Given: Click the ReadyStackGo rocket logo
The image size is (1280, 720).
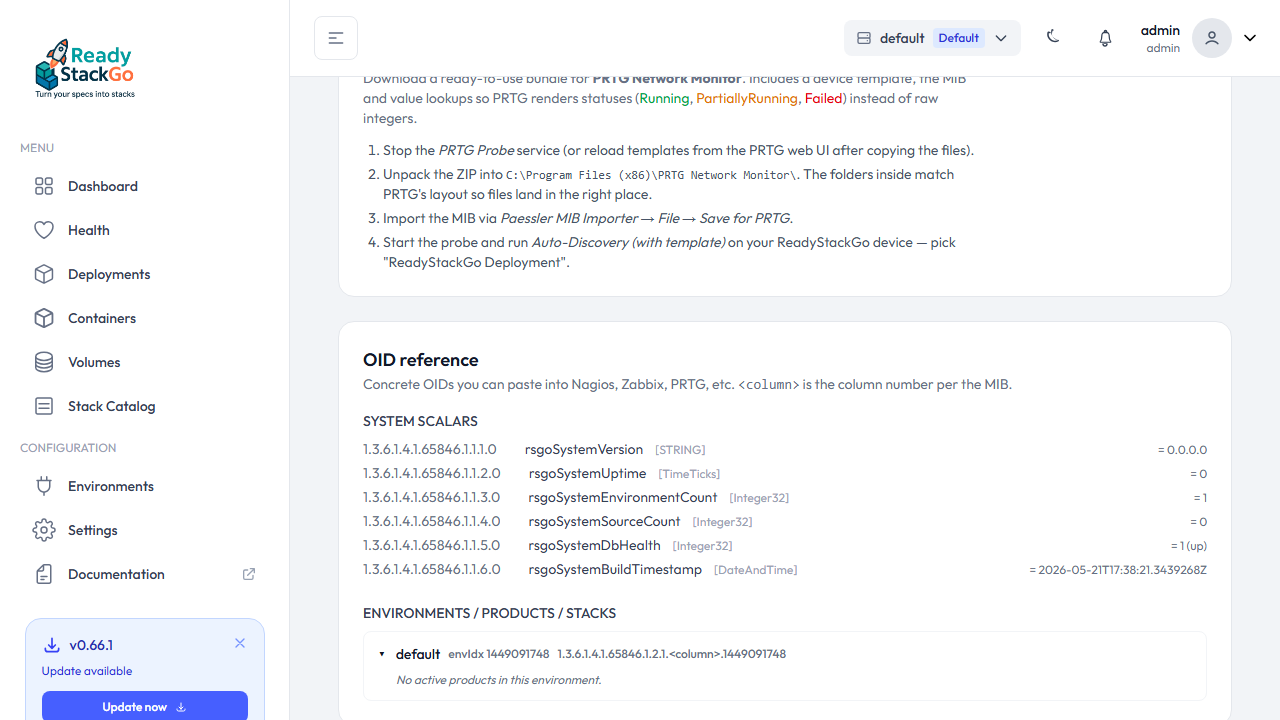Looking at the screenshot, I should pos(85,69).
